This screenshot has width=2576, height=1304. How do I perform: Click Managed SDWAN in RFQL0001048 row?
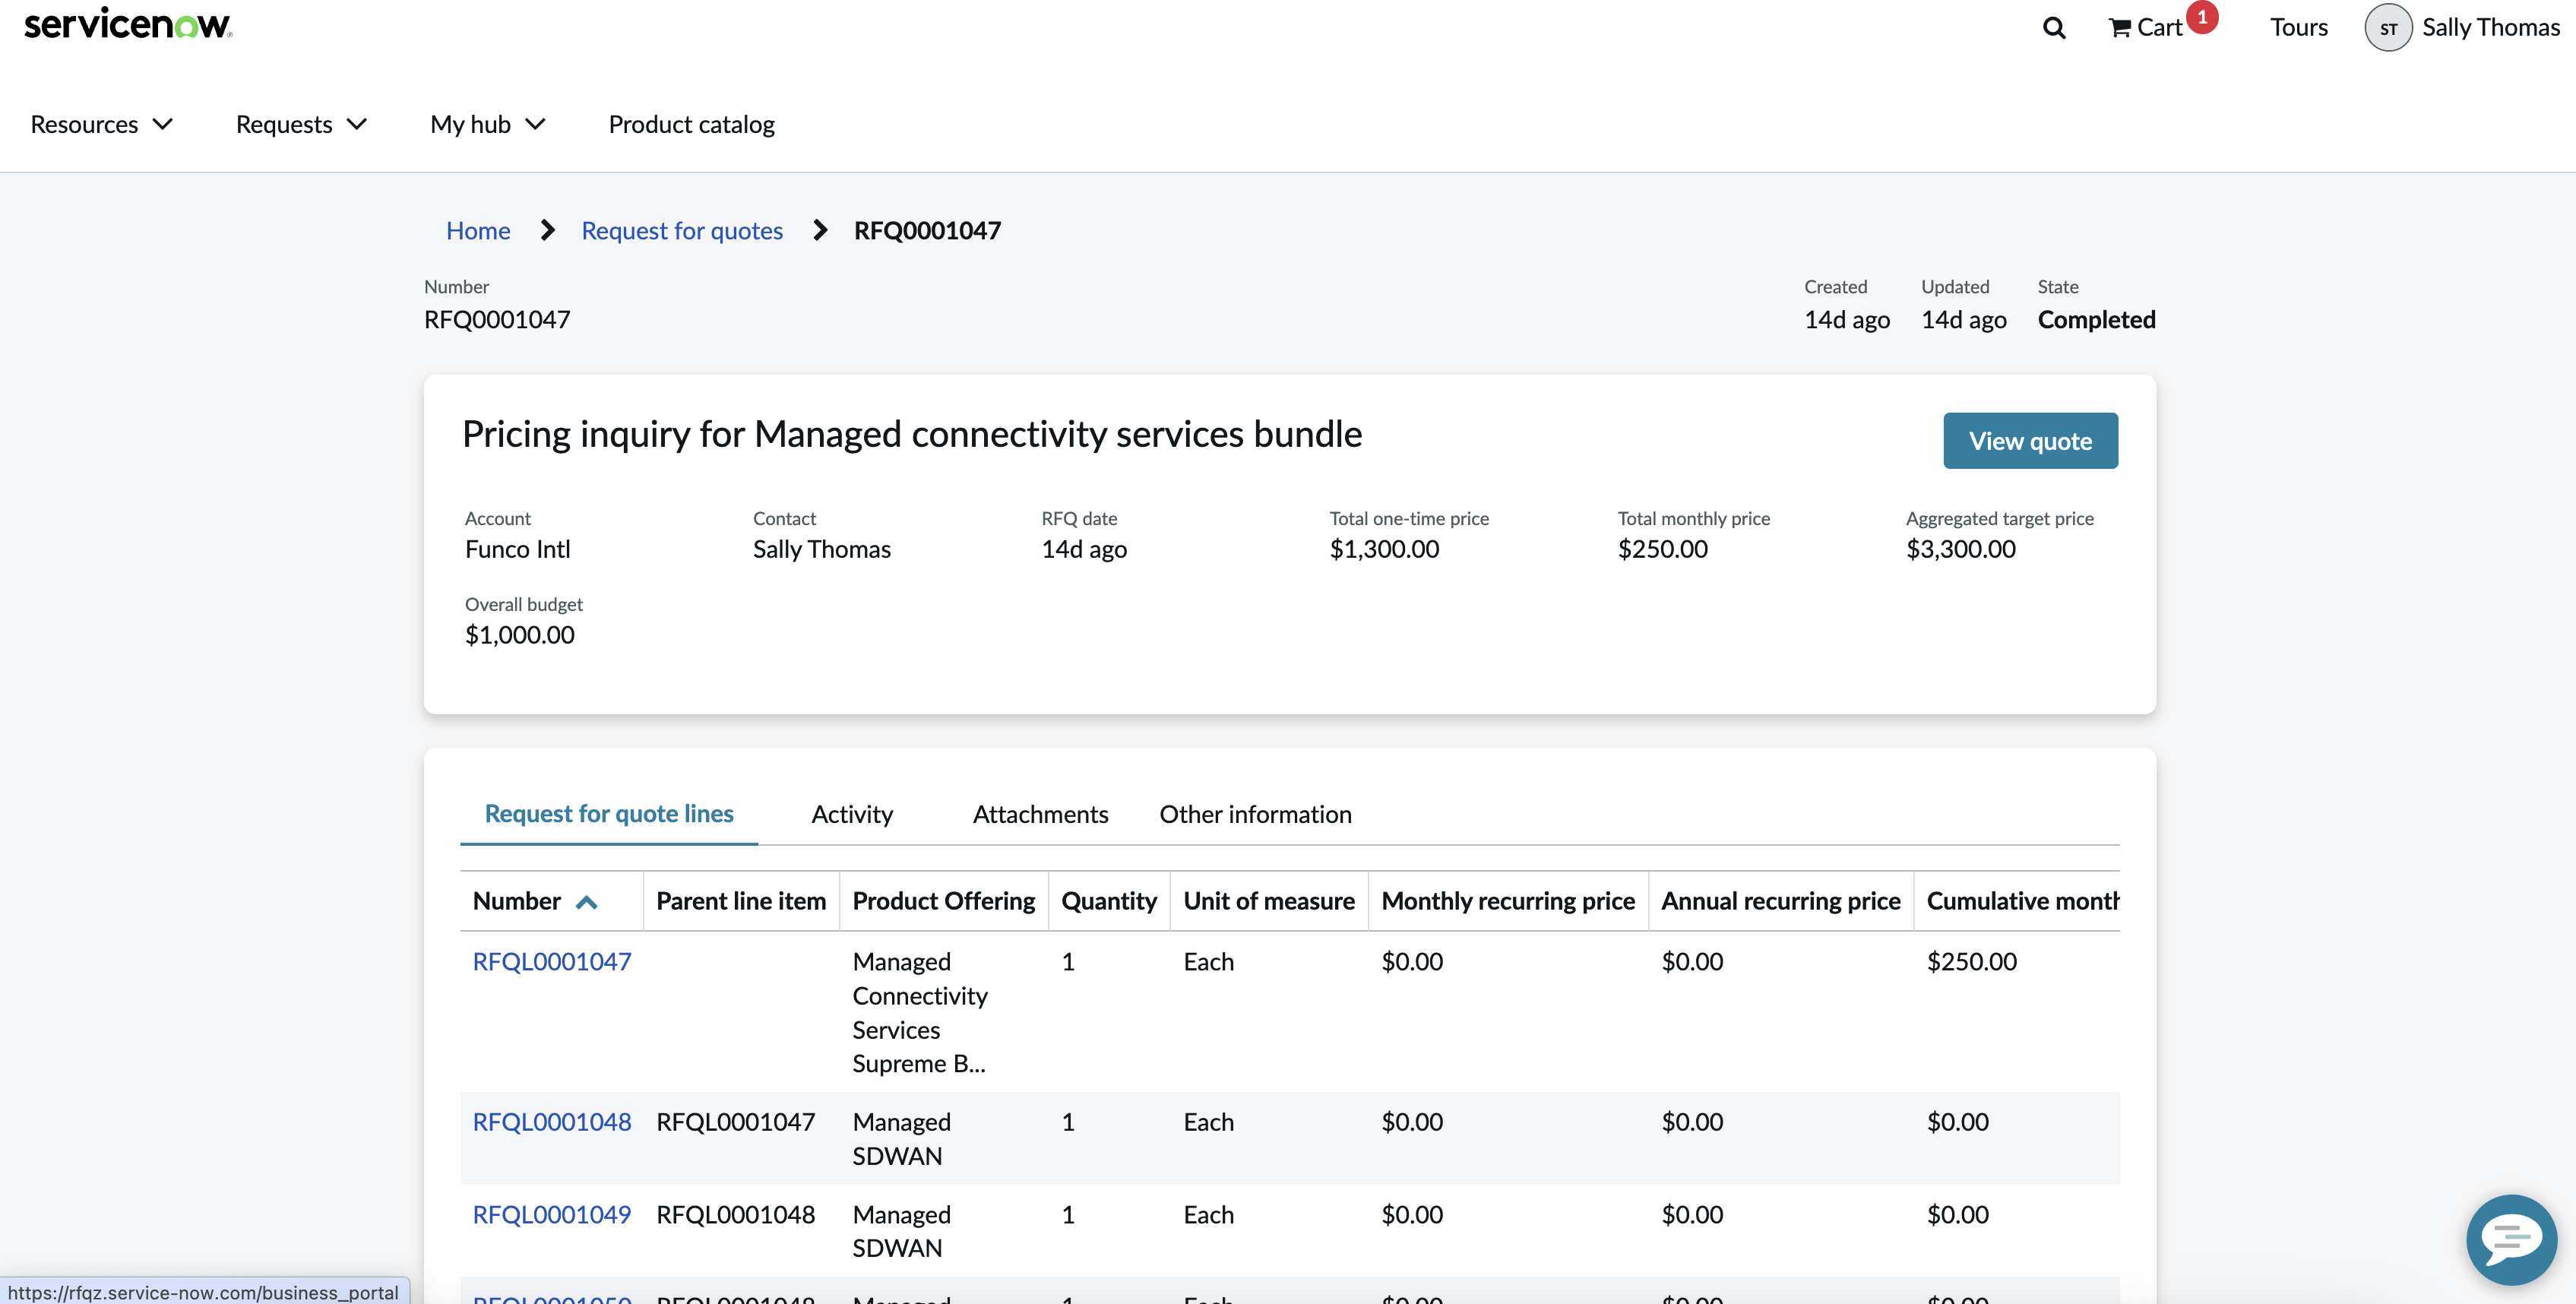901,1139
